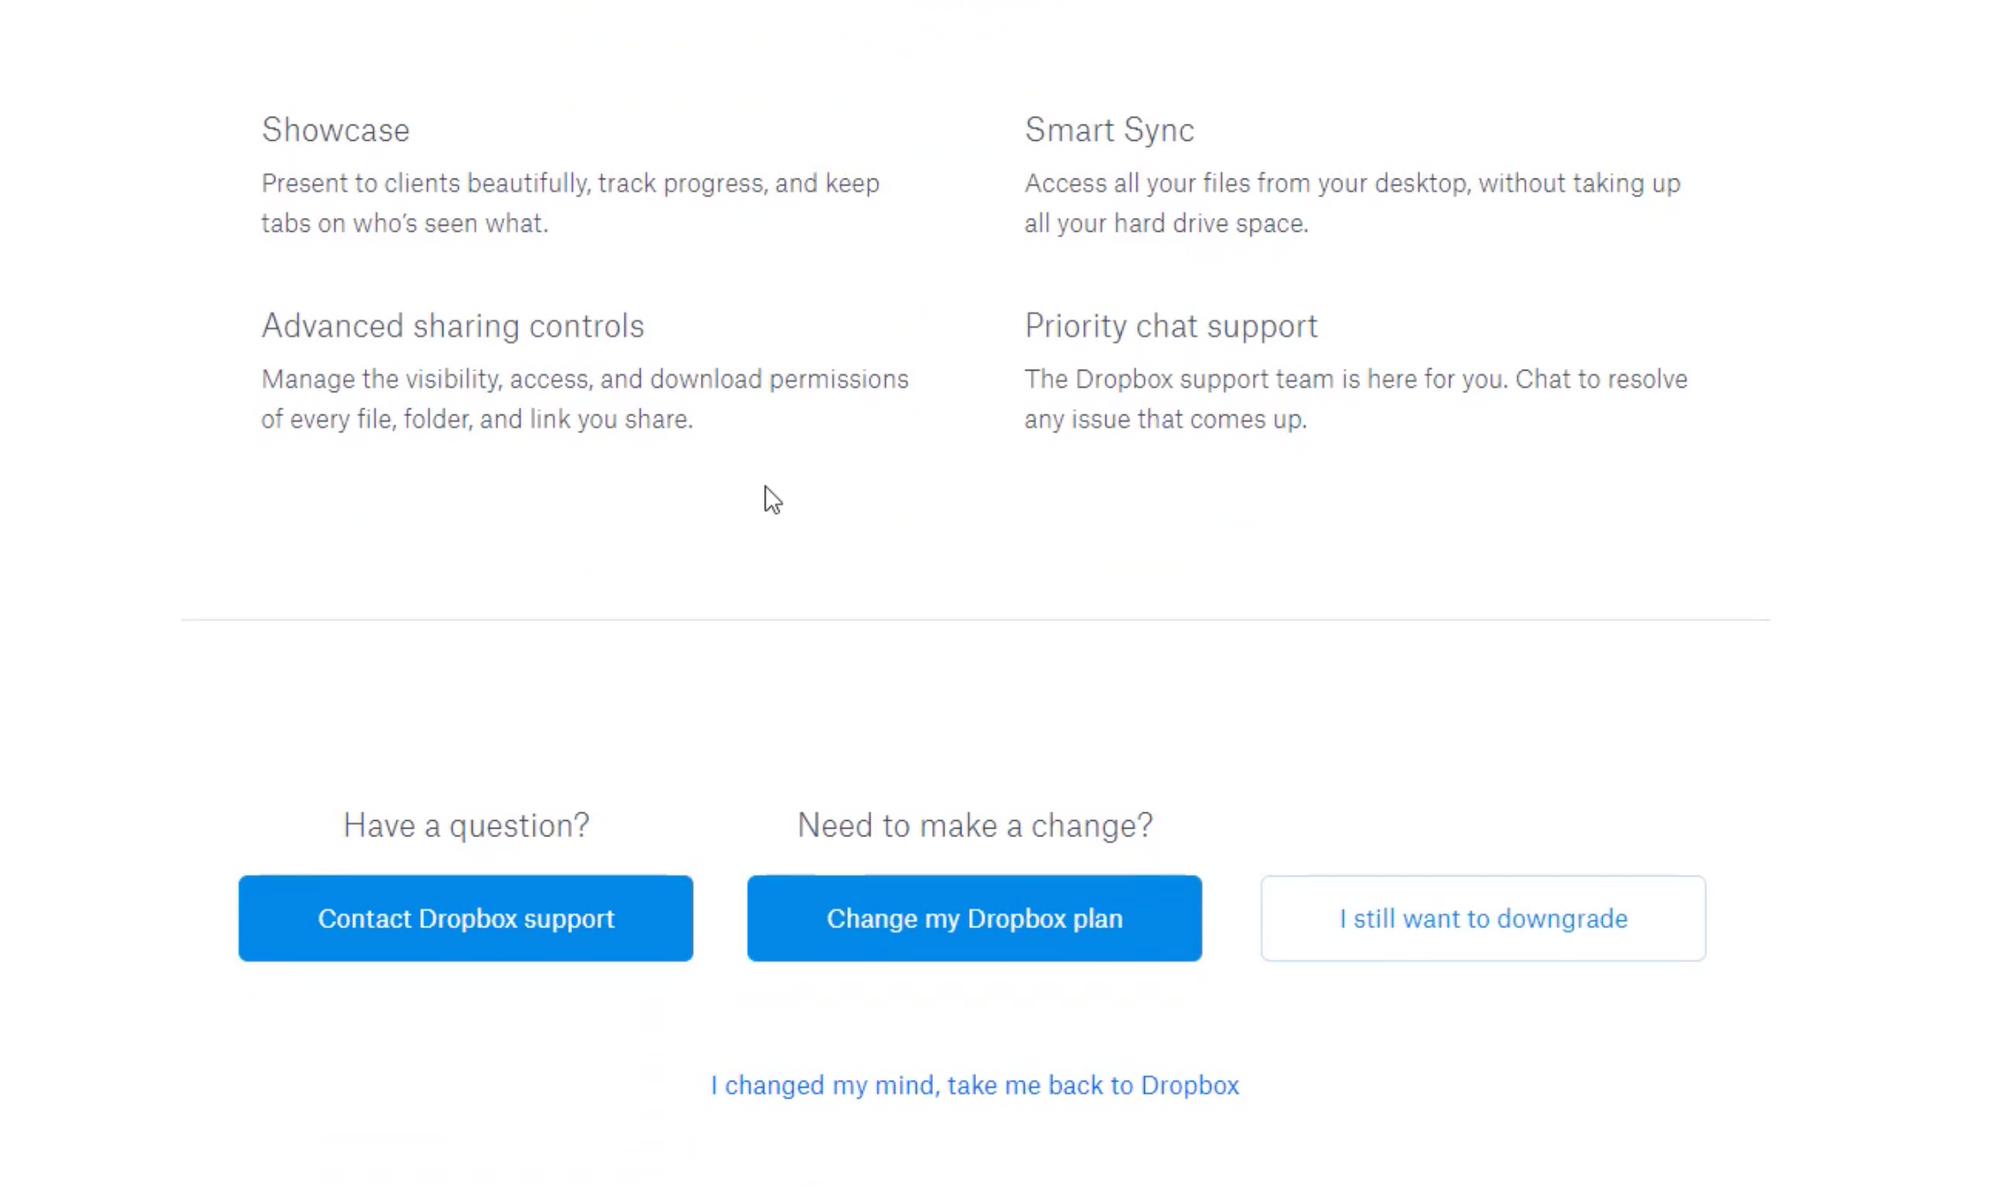Screen dimensions: 2000x1189
Task: Click the Advanced sharing controls heading
Action: [453, 326]
